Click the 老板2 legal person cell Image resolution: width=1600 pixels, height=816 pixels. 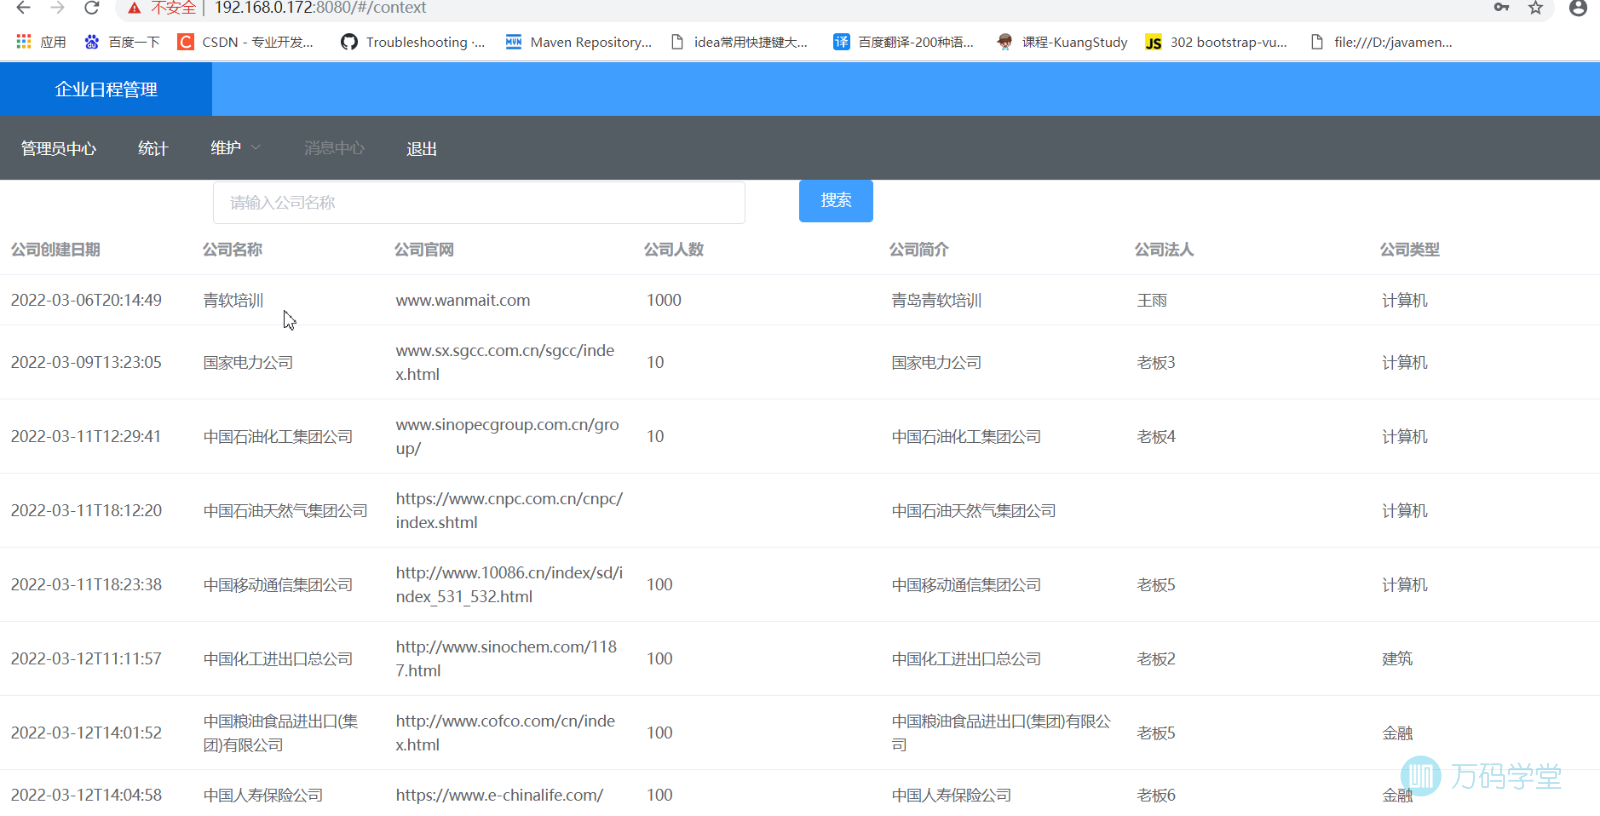(1156, 658)
